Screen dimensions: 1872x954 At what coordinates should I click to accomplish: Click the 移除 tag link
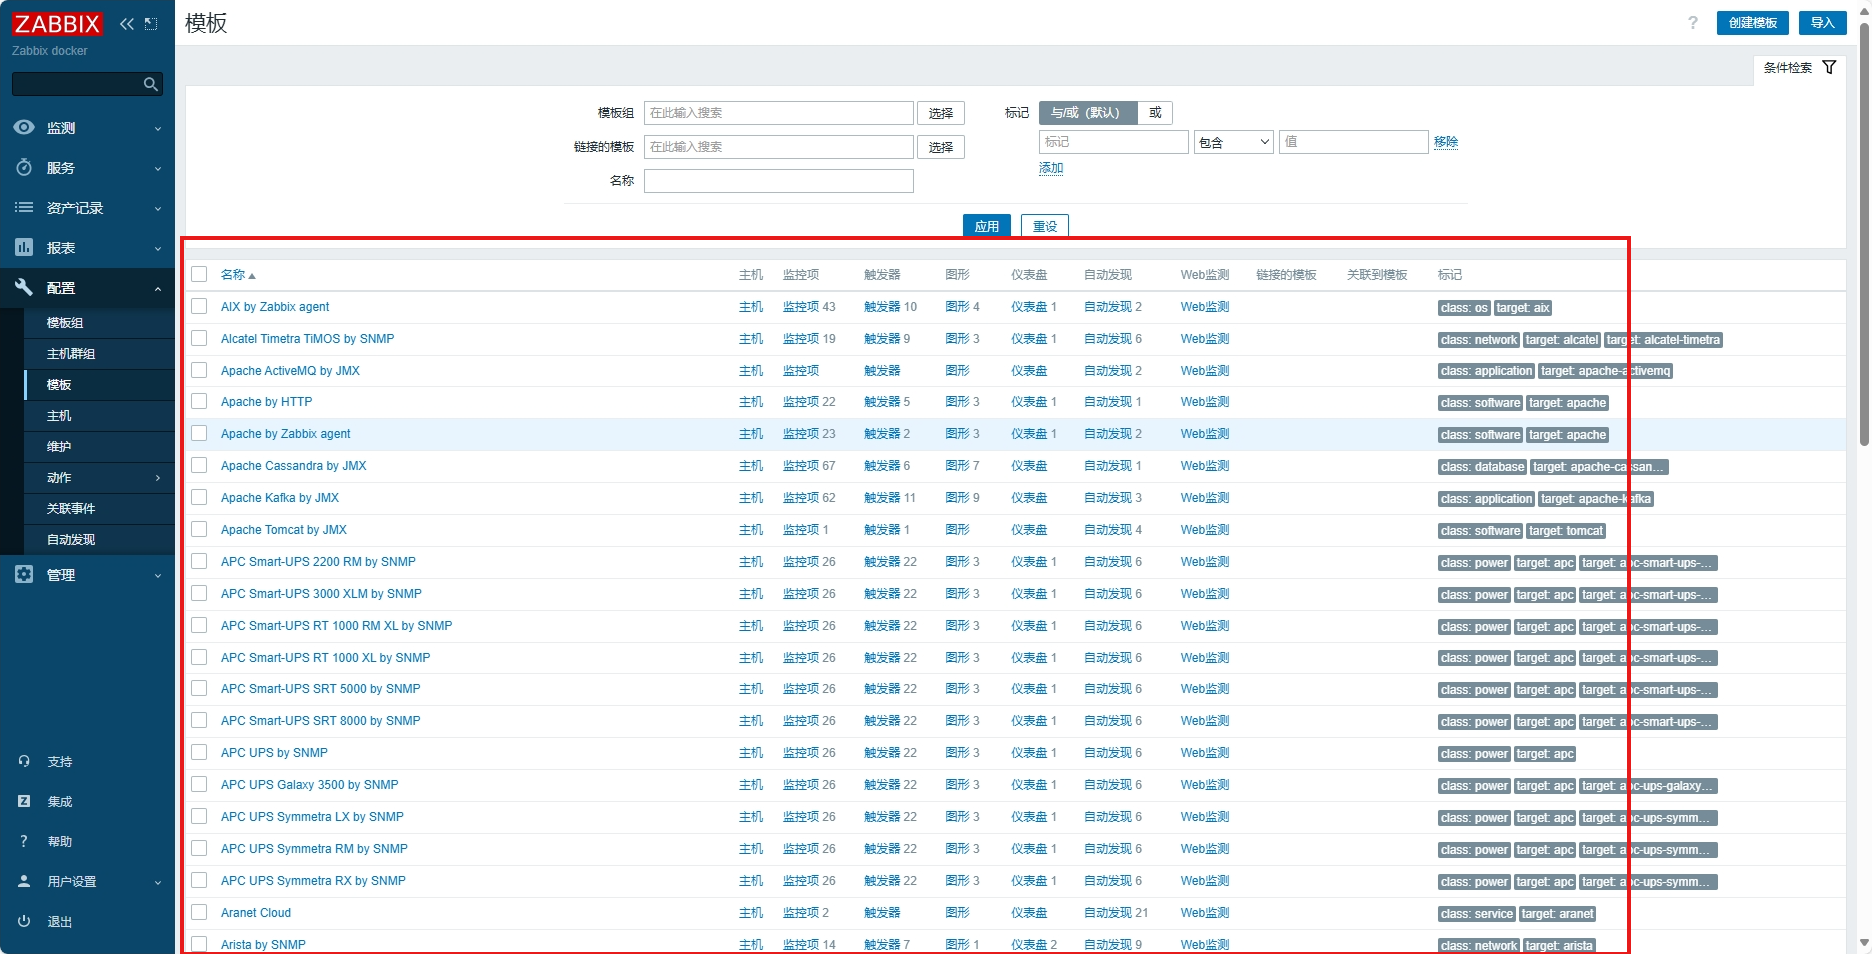(x=1446, y=142)
